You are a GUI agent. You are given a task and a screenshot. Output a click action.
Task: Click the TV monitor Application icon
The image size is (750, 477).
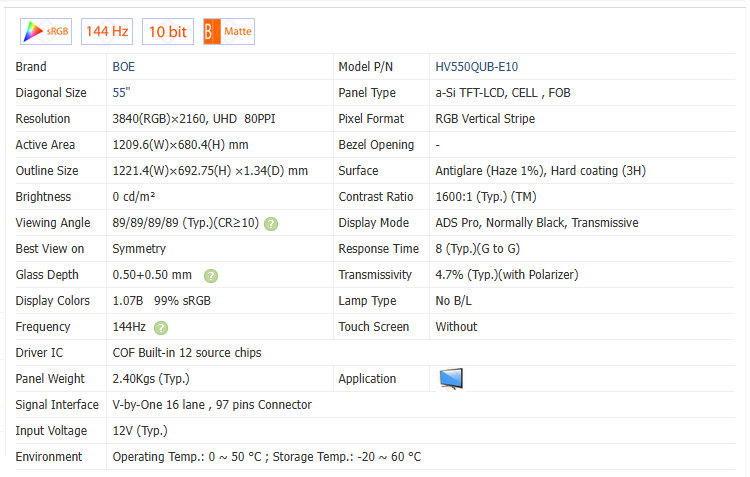pyautogui.click(x=451, y=379)
